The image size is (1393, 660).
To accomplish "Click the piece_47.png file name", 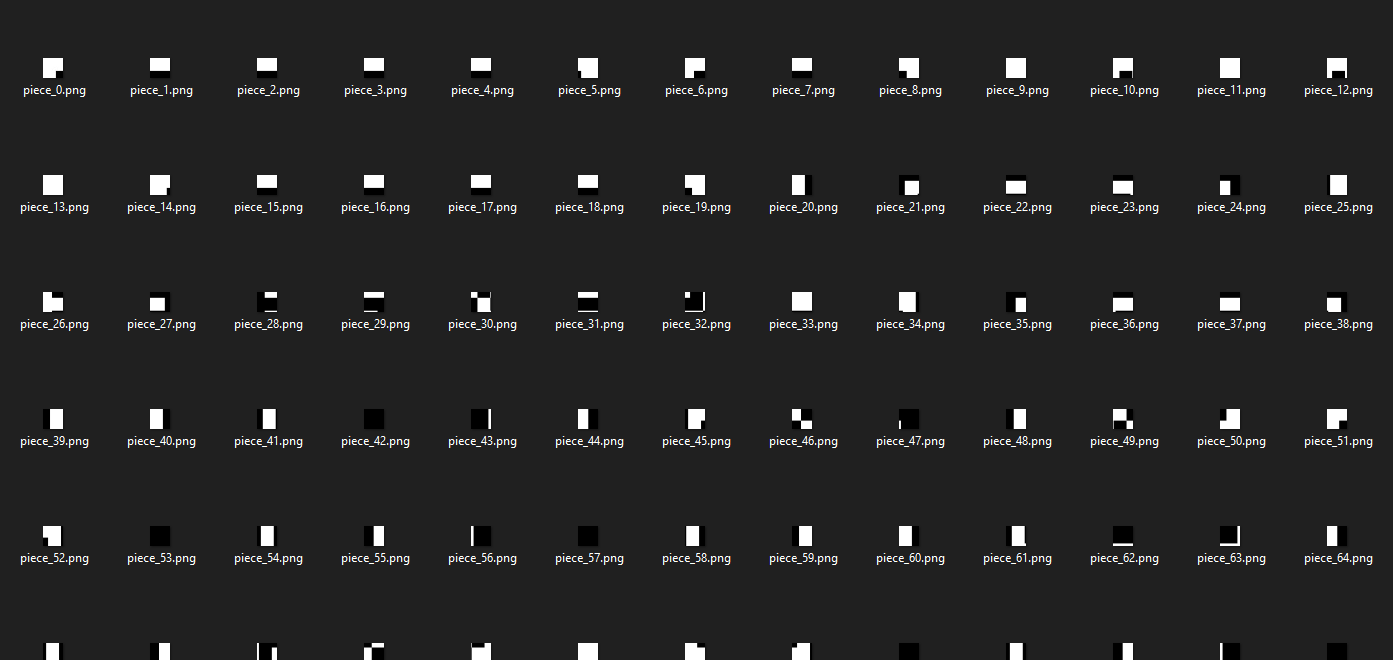I will pos(910,441).
